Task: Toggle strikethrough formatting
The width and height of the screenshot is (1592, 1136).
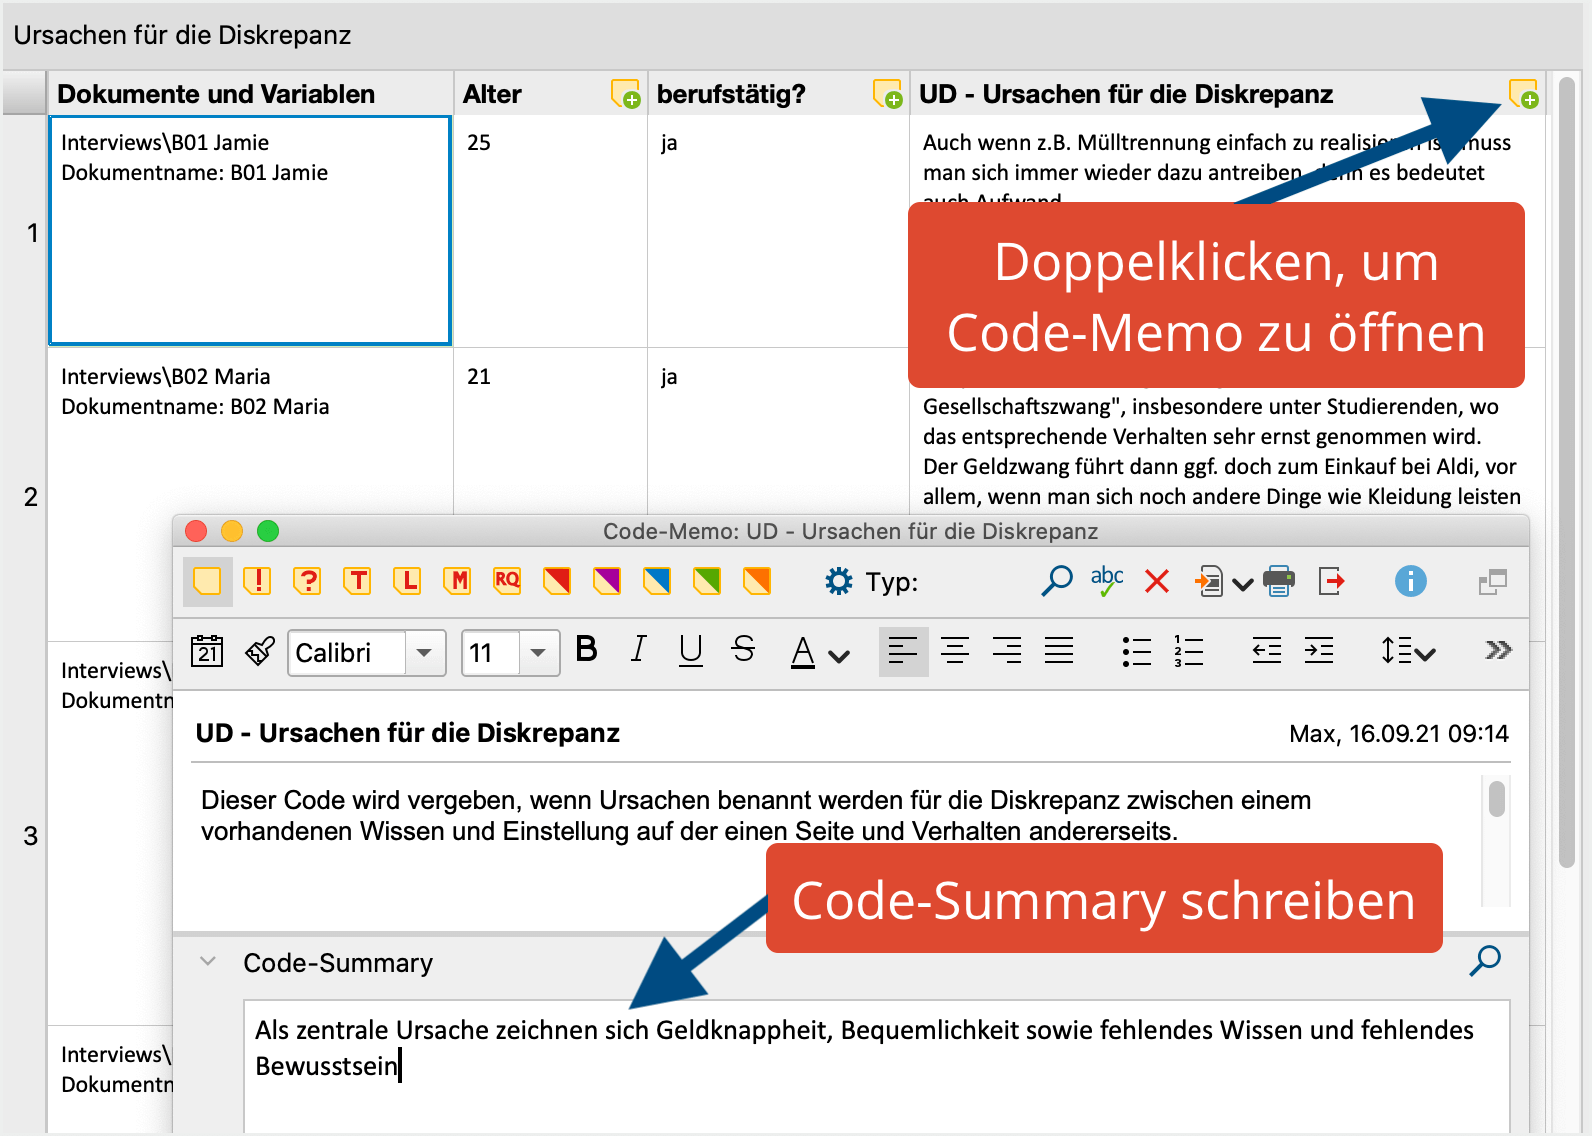Action: pos(743,650)
